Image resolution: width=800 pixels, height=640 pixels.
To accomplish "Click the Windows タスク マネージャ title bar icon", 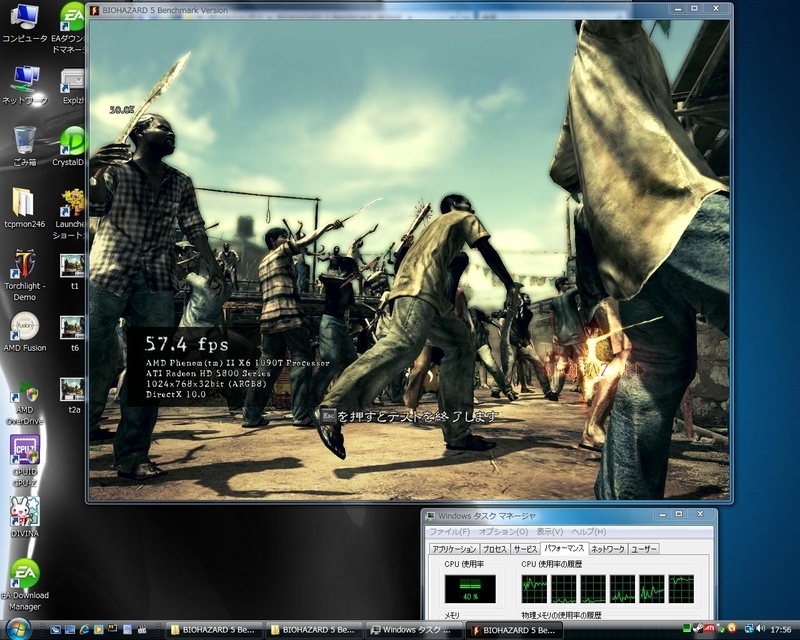I will coord(431,516).
